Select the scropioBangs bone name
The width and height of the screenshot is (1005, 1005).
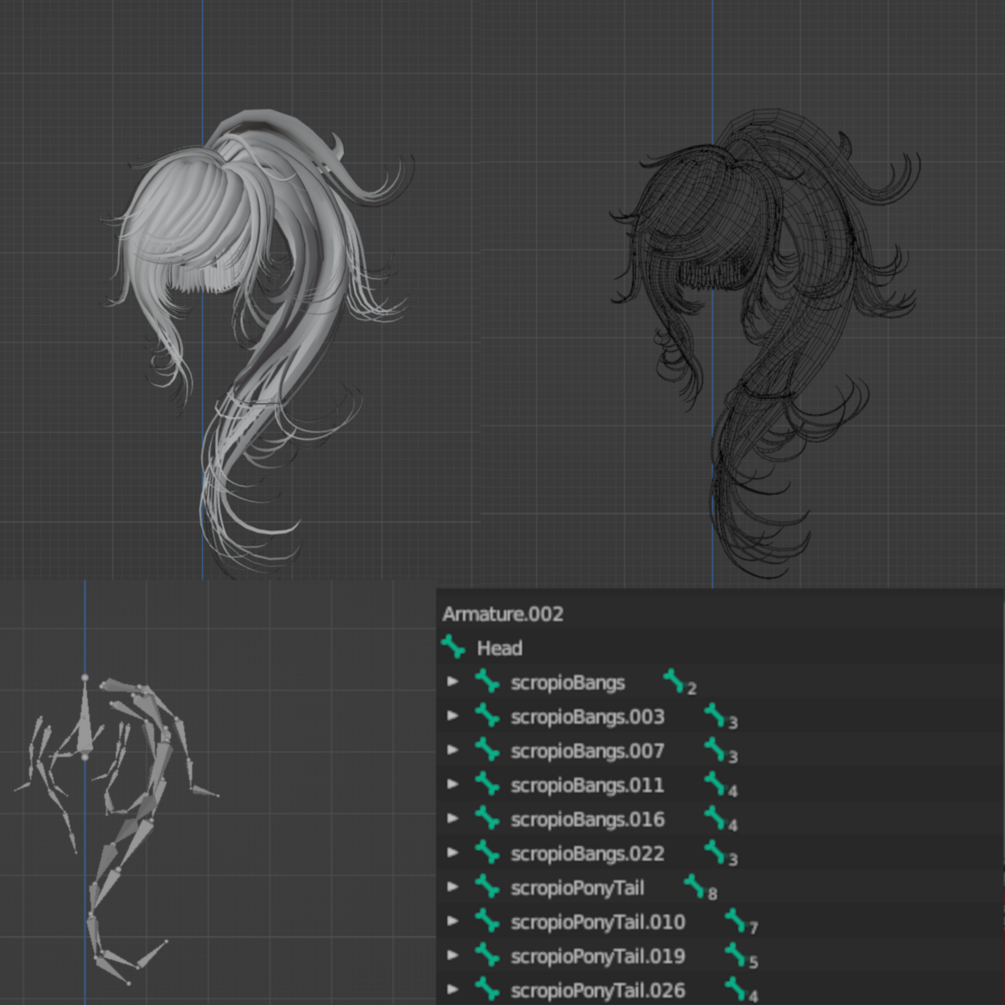567,683
